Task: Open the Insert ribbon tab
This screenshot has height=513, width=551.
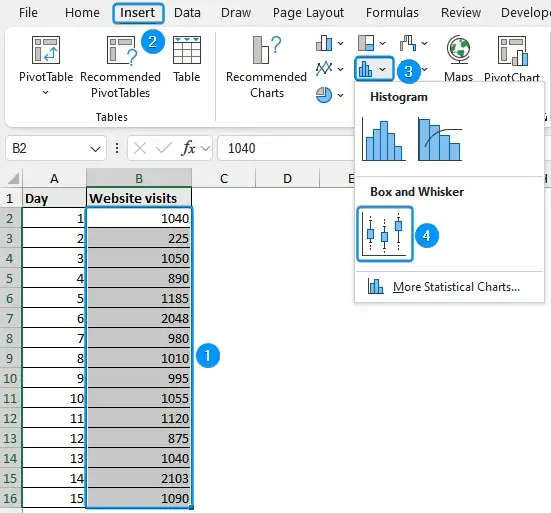Action: [x=138, y=13]
